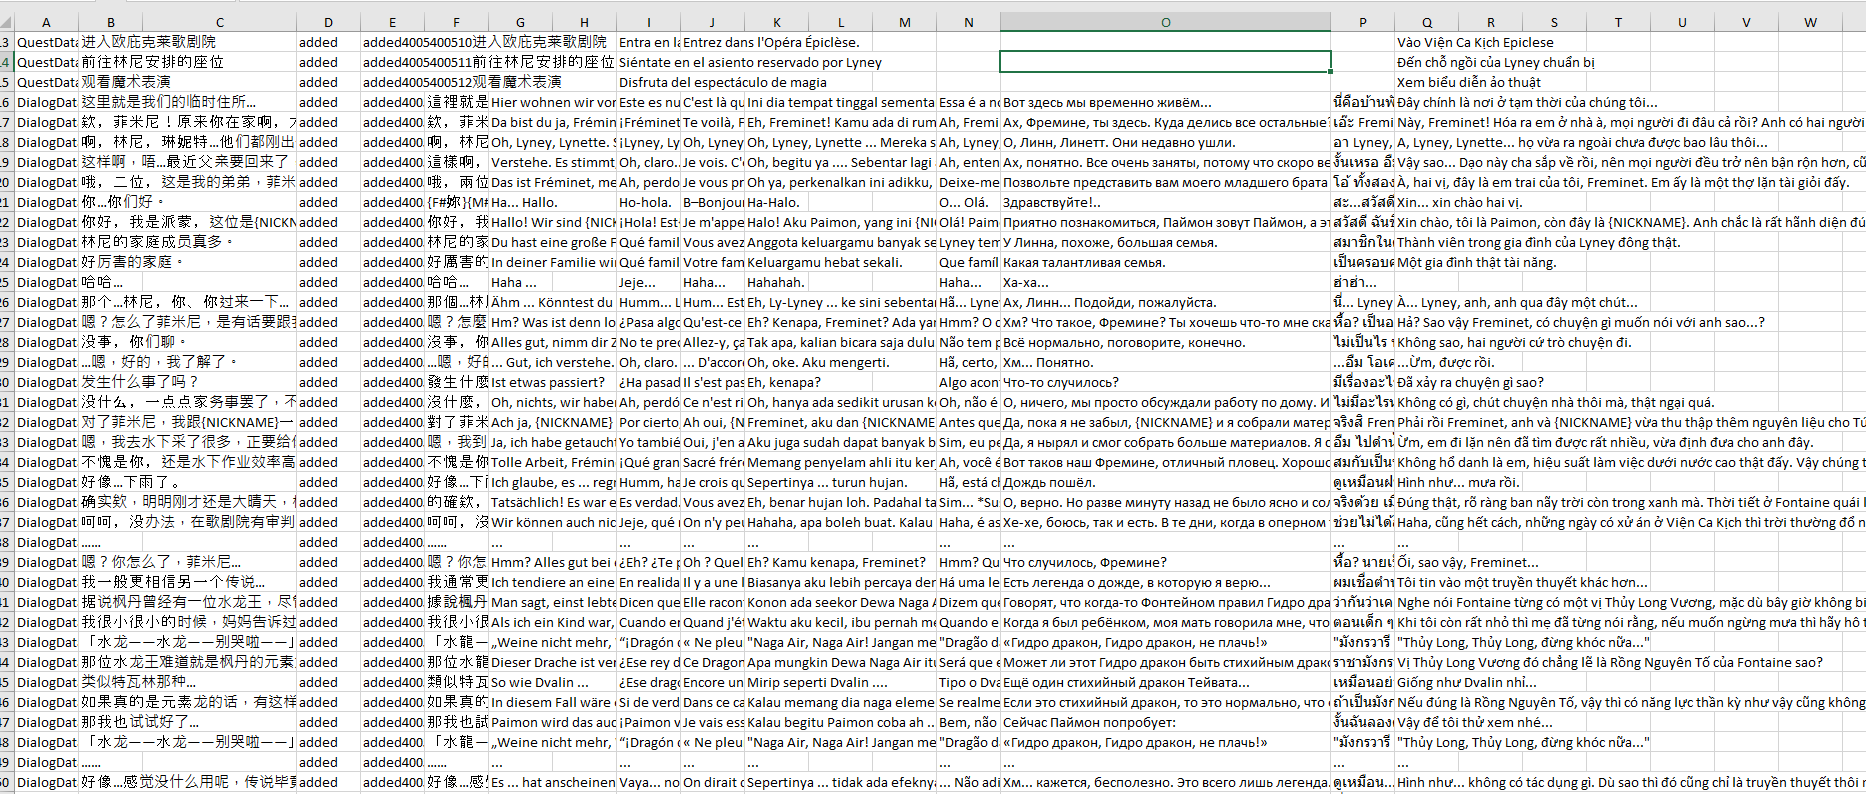Screen dimensions: 1866x794
Task: Click column B cell '类似特瓦林那种…'
Action: pyautogui.click(x=139, y=682)
